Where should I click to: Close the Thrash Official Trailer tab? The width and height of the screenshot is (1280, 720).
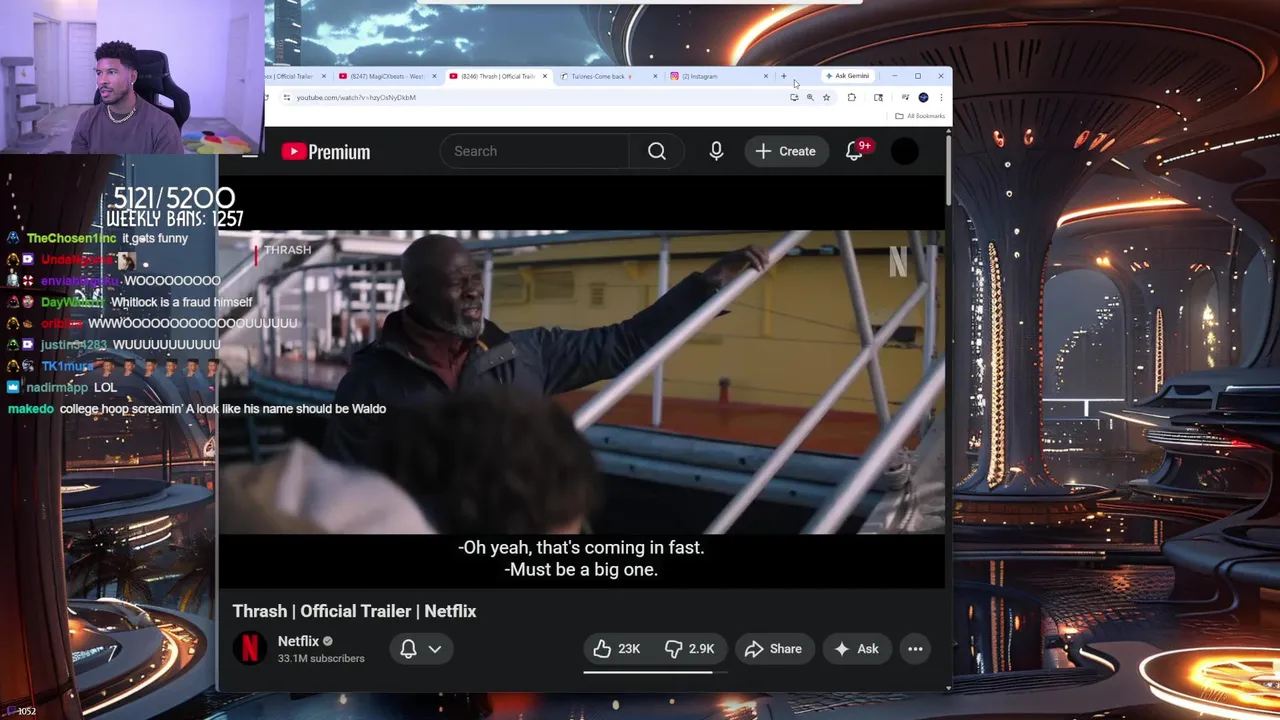[545, 76]
